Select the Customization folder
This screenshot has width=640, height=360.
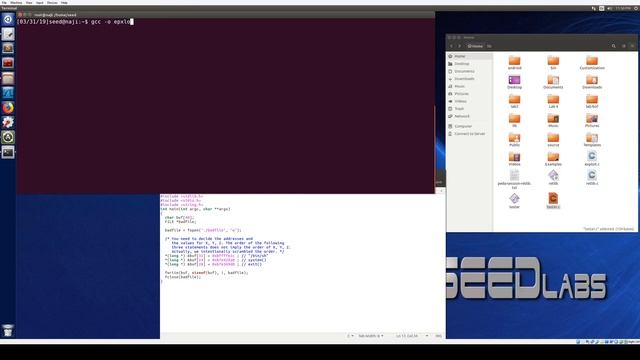click(592, 62)
